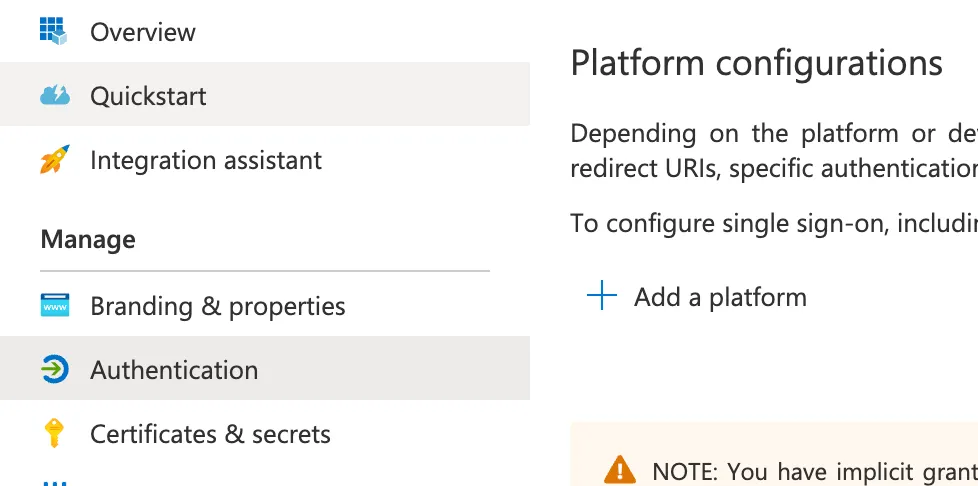Screen dimensions: 978x486
Task: Select the Authentication text label
Action: 174,370
